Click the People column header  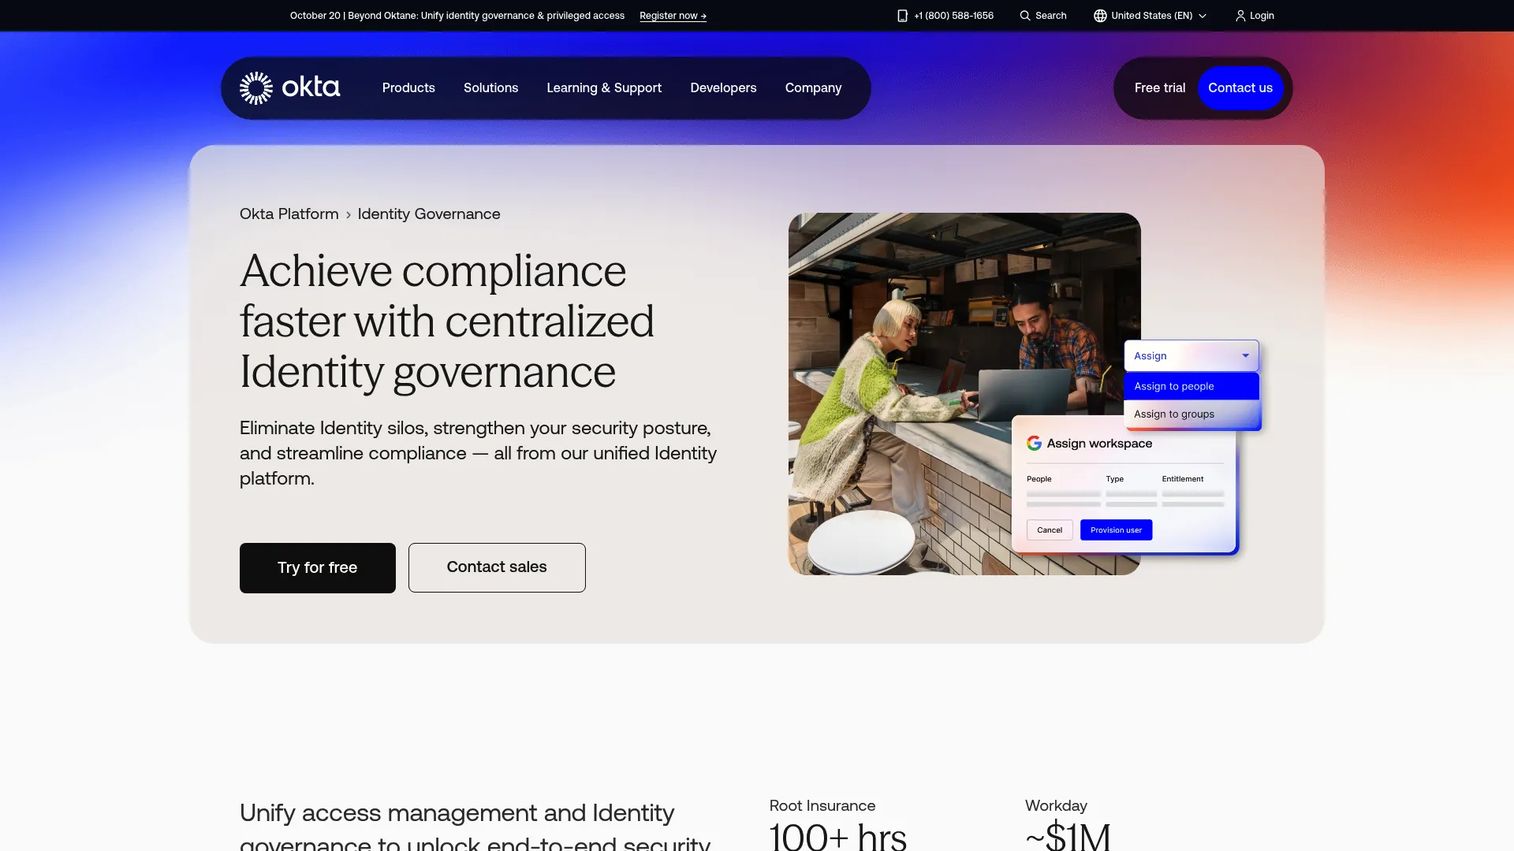pos(1039,479)
